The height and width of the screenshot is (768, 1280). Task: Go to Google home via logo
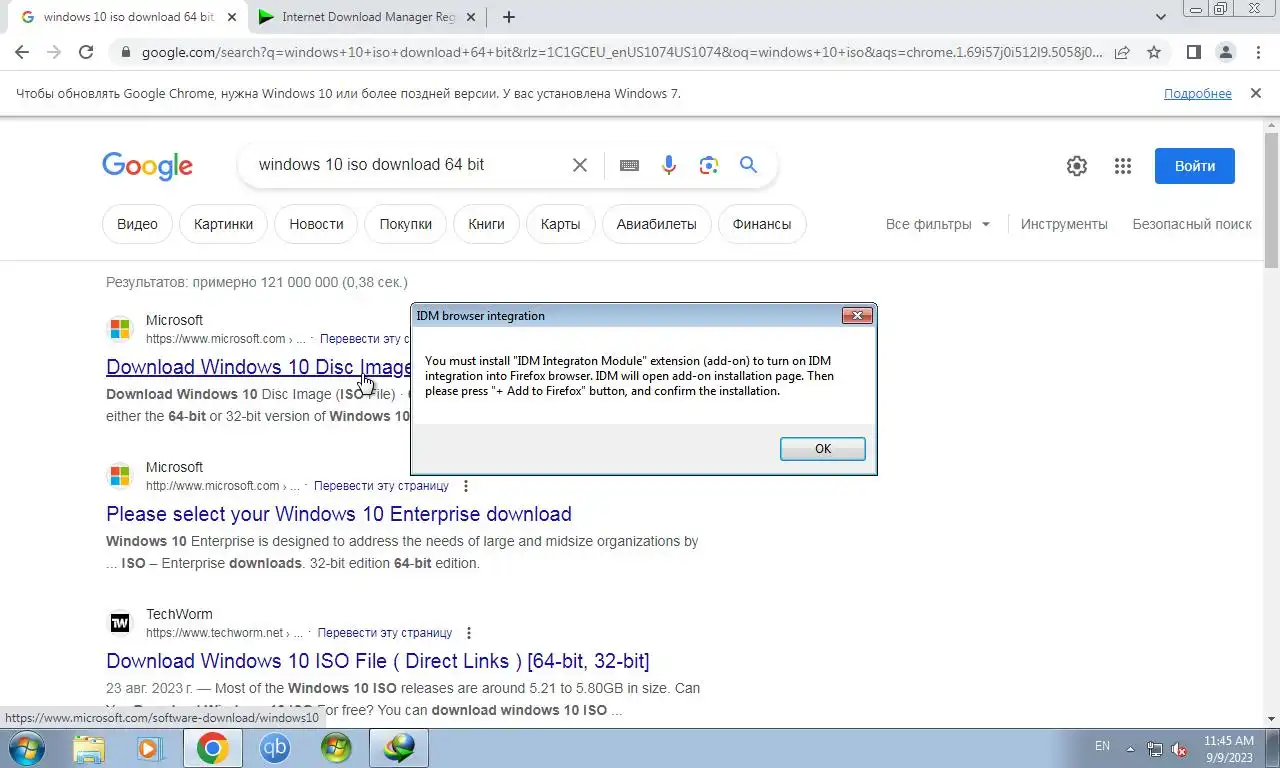tap(147, 166)
